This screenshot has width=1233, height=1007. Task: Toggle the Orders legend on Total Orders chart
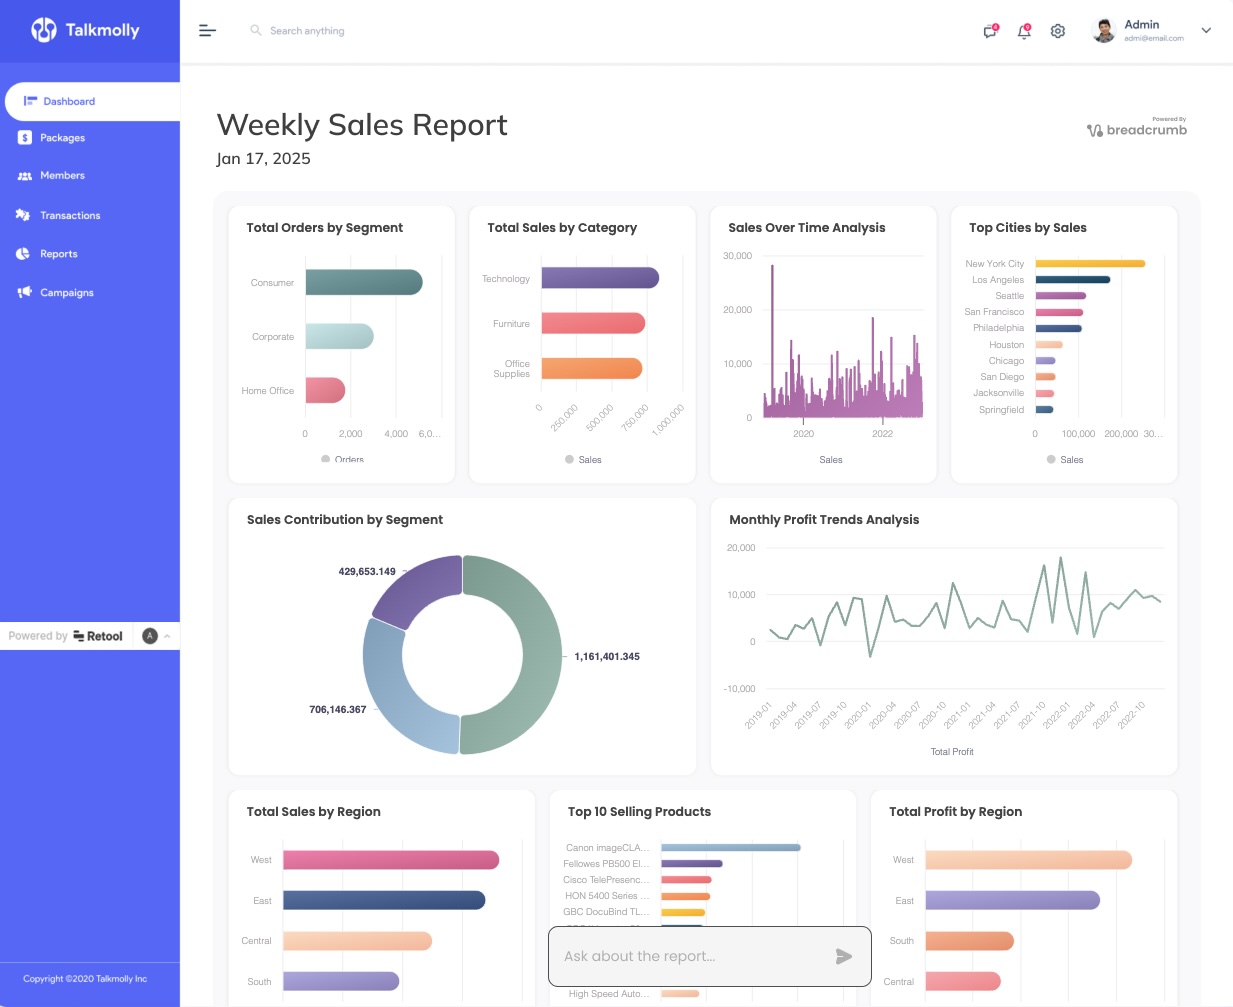coord(339,459)
